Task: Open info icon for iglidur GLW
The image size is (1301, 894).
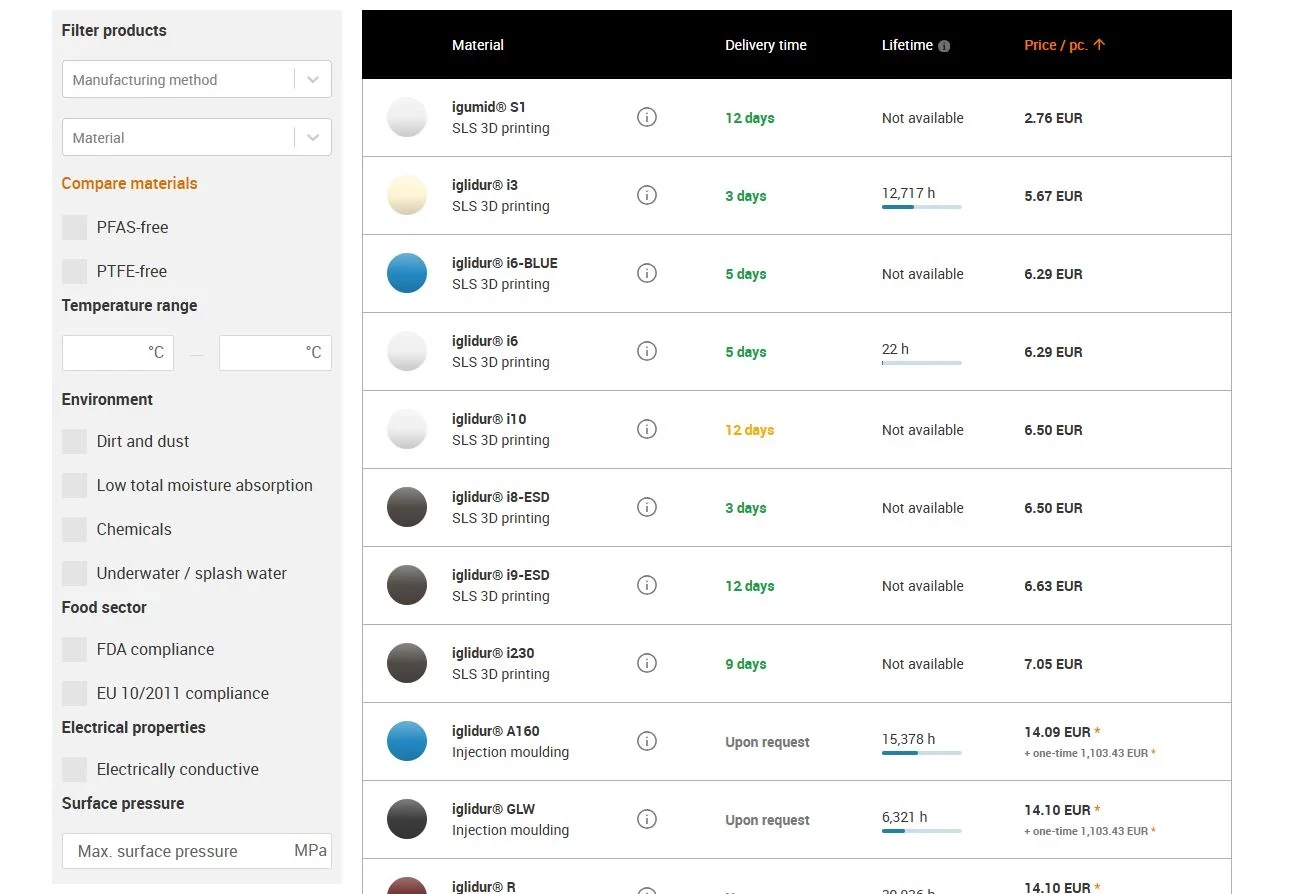Action: pos(647,820)
